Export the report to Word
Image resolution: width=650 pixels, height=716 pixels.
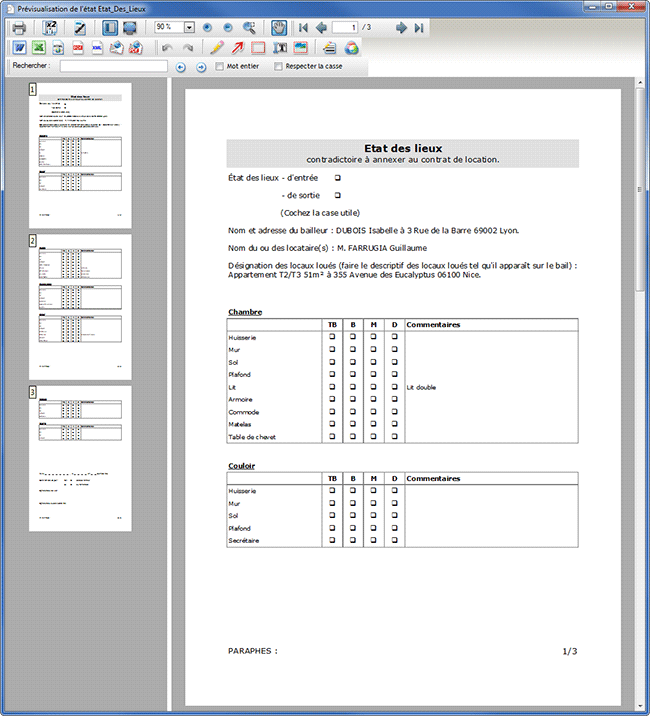[x=19, y=48]
